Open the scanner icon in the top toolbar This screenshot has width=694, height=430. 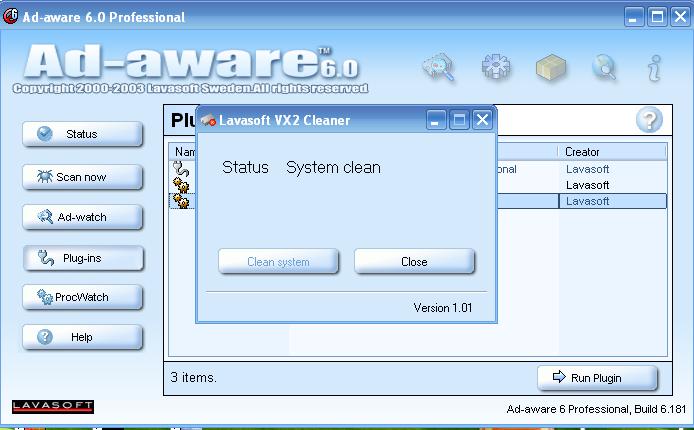tap(439, 67)
